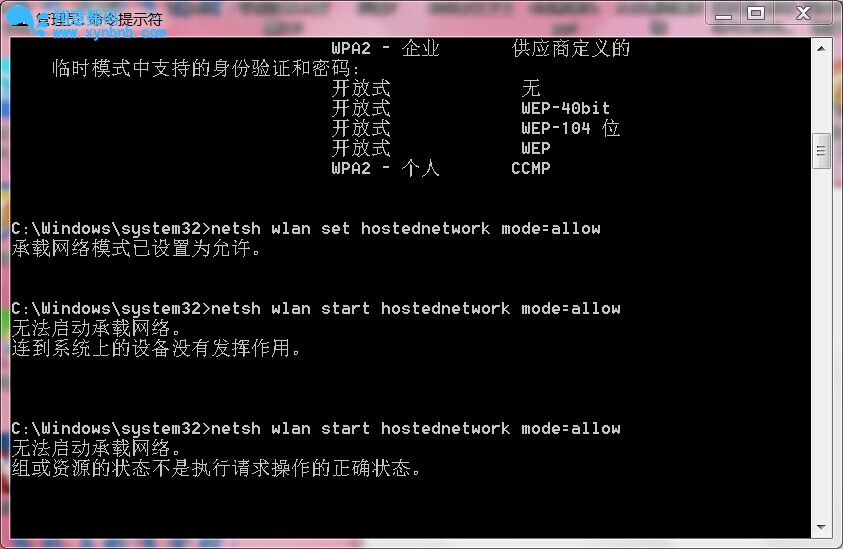Click the vertical scrollbar thumb
843x549 pixels.
point(821,151)
